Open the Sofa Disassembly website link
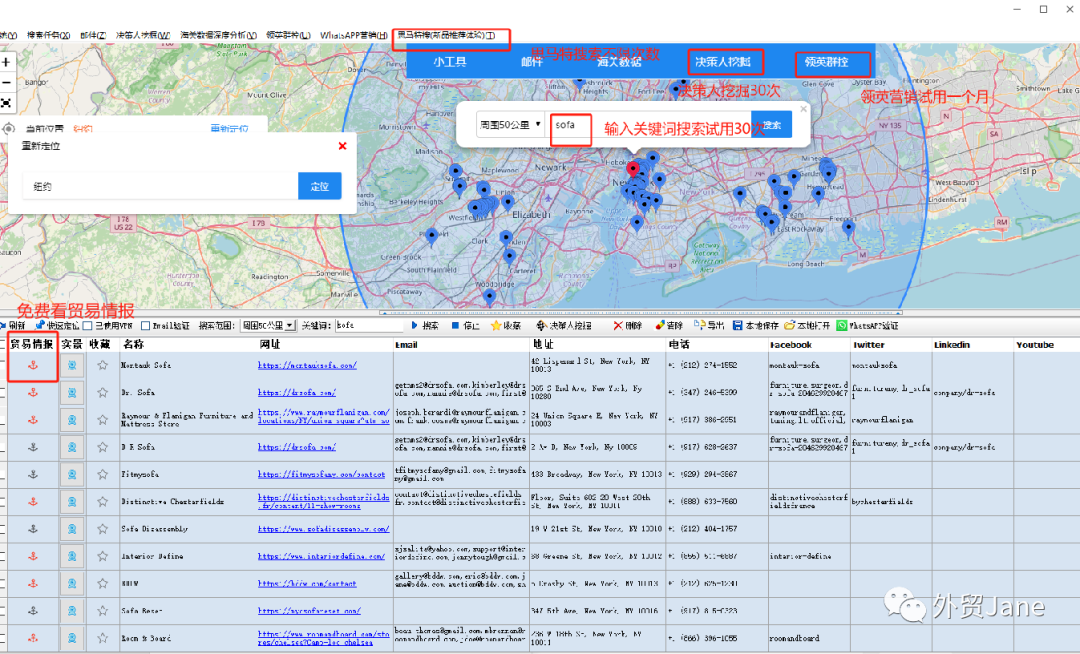 (324, 529)
